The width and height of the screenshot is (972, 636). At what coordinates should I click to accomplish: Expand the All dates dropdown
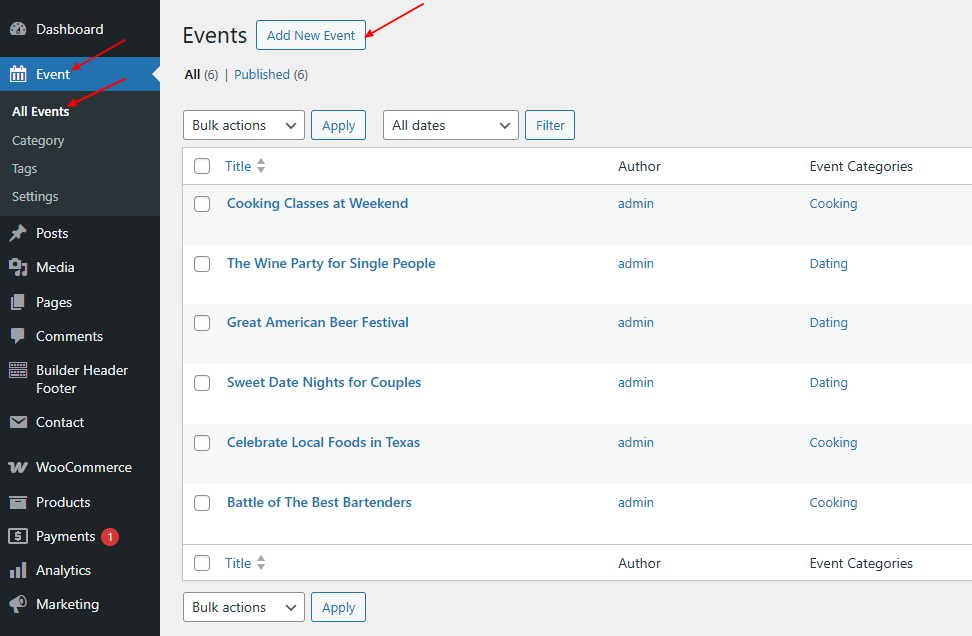pos(451,125)
